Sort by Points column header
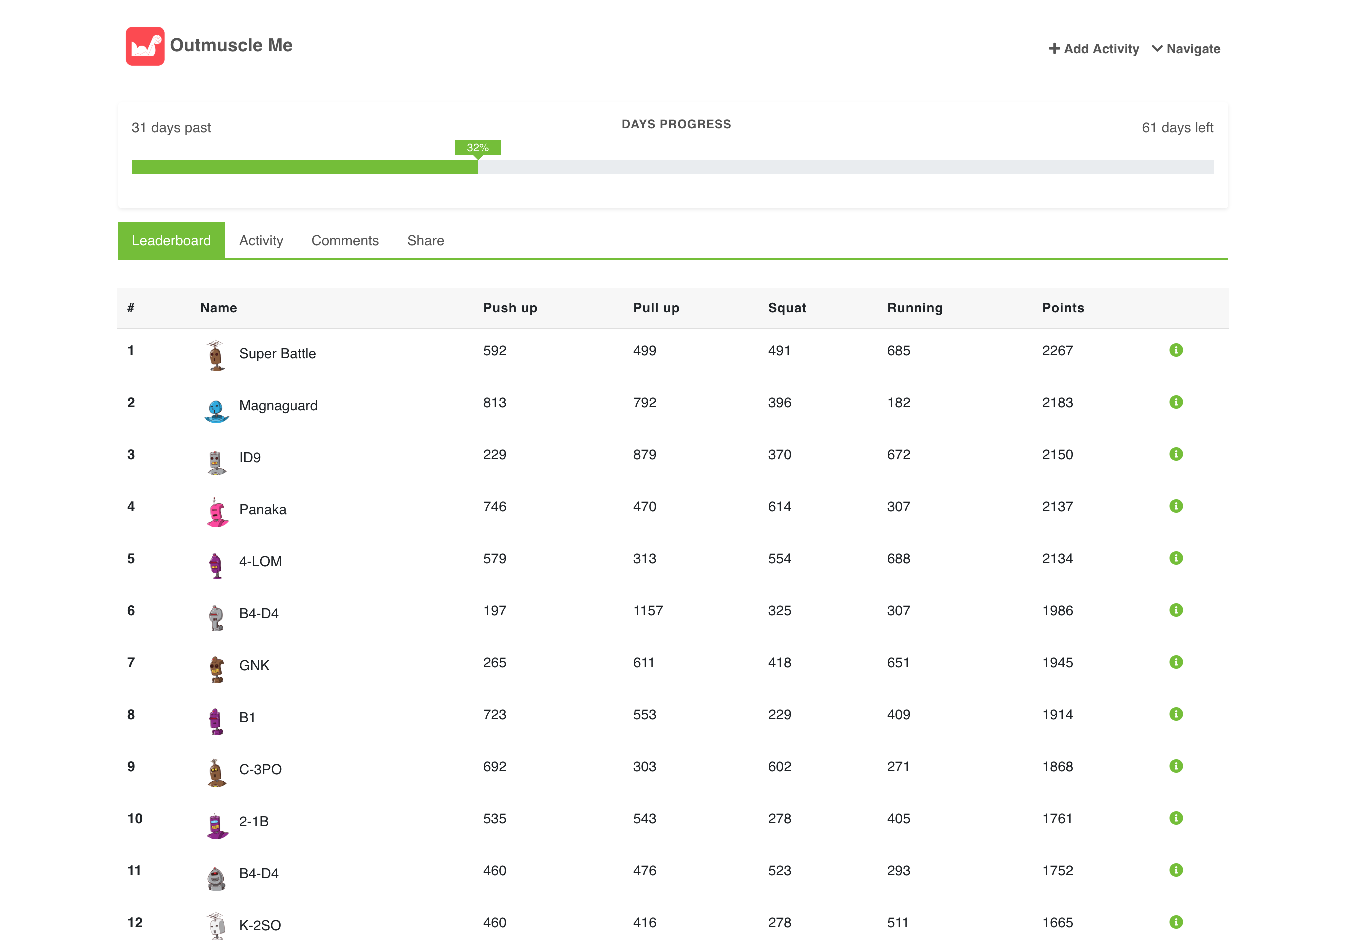This screenshot has width=1352, height=940. [x=1063, y=308]
